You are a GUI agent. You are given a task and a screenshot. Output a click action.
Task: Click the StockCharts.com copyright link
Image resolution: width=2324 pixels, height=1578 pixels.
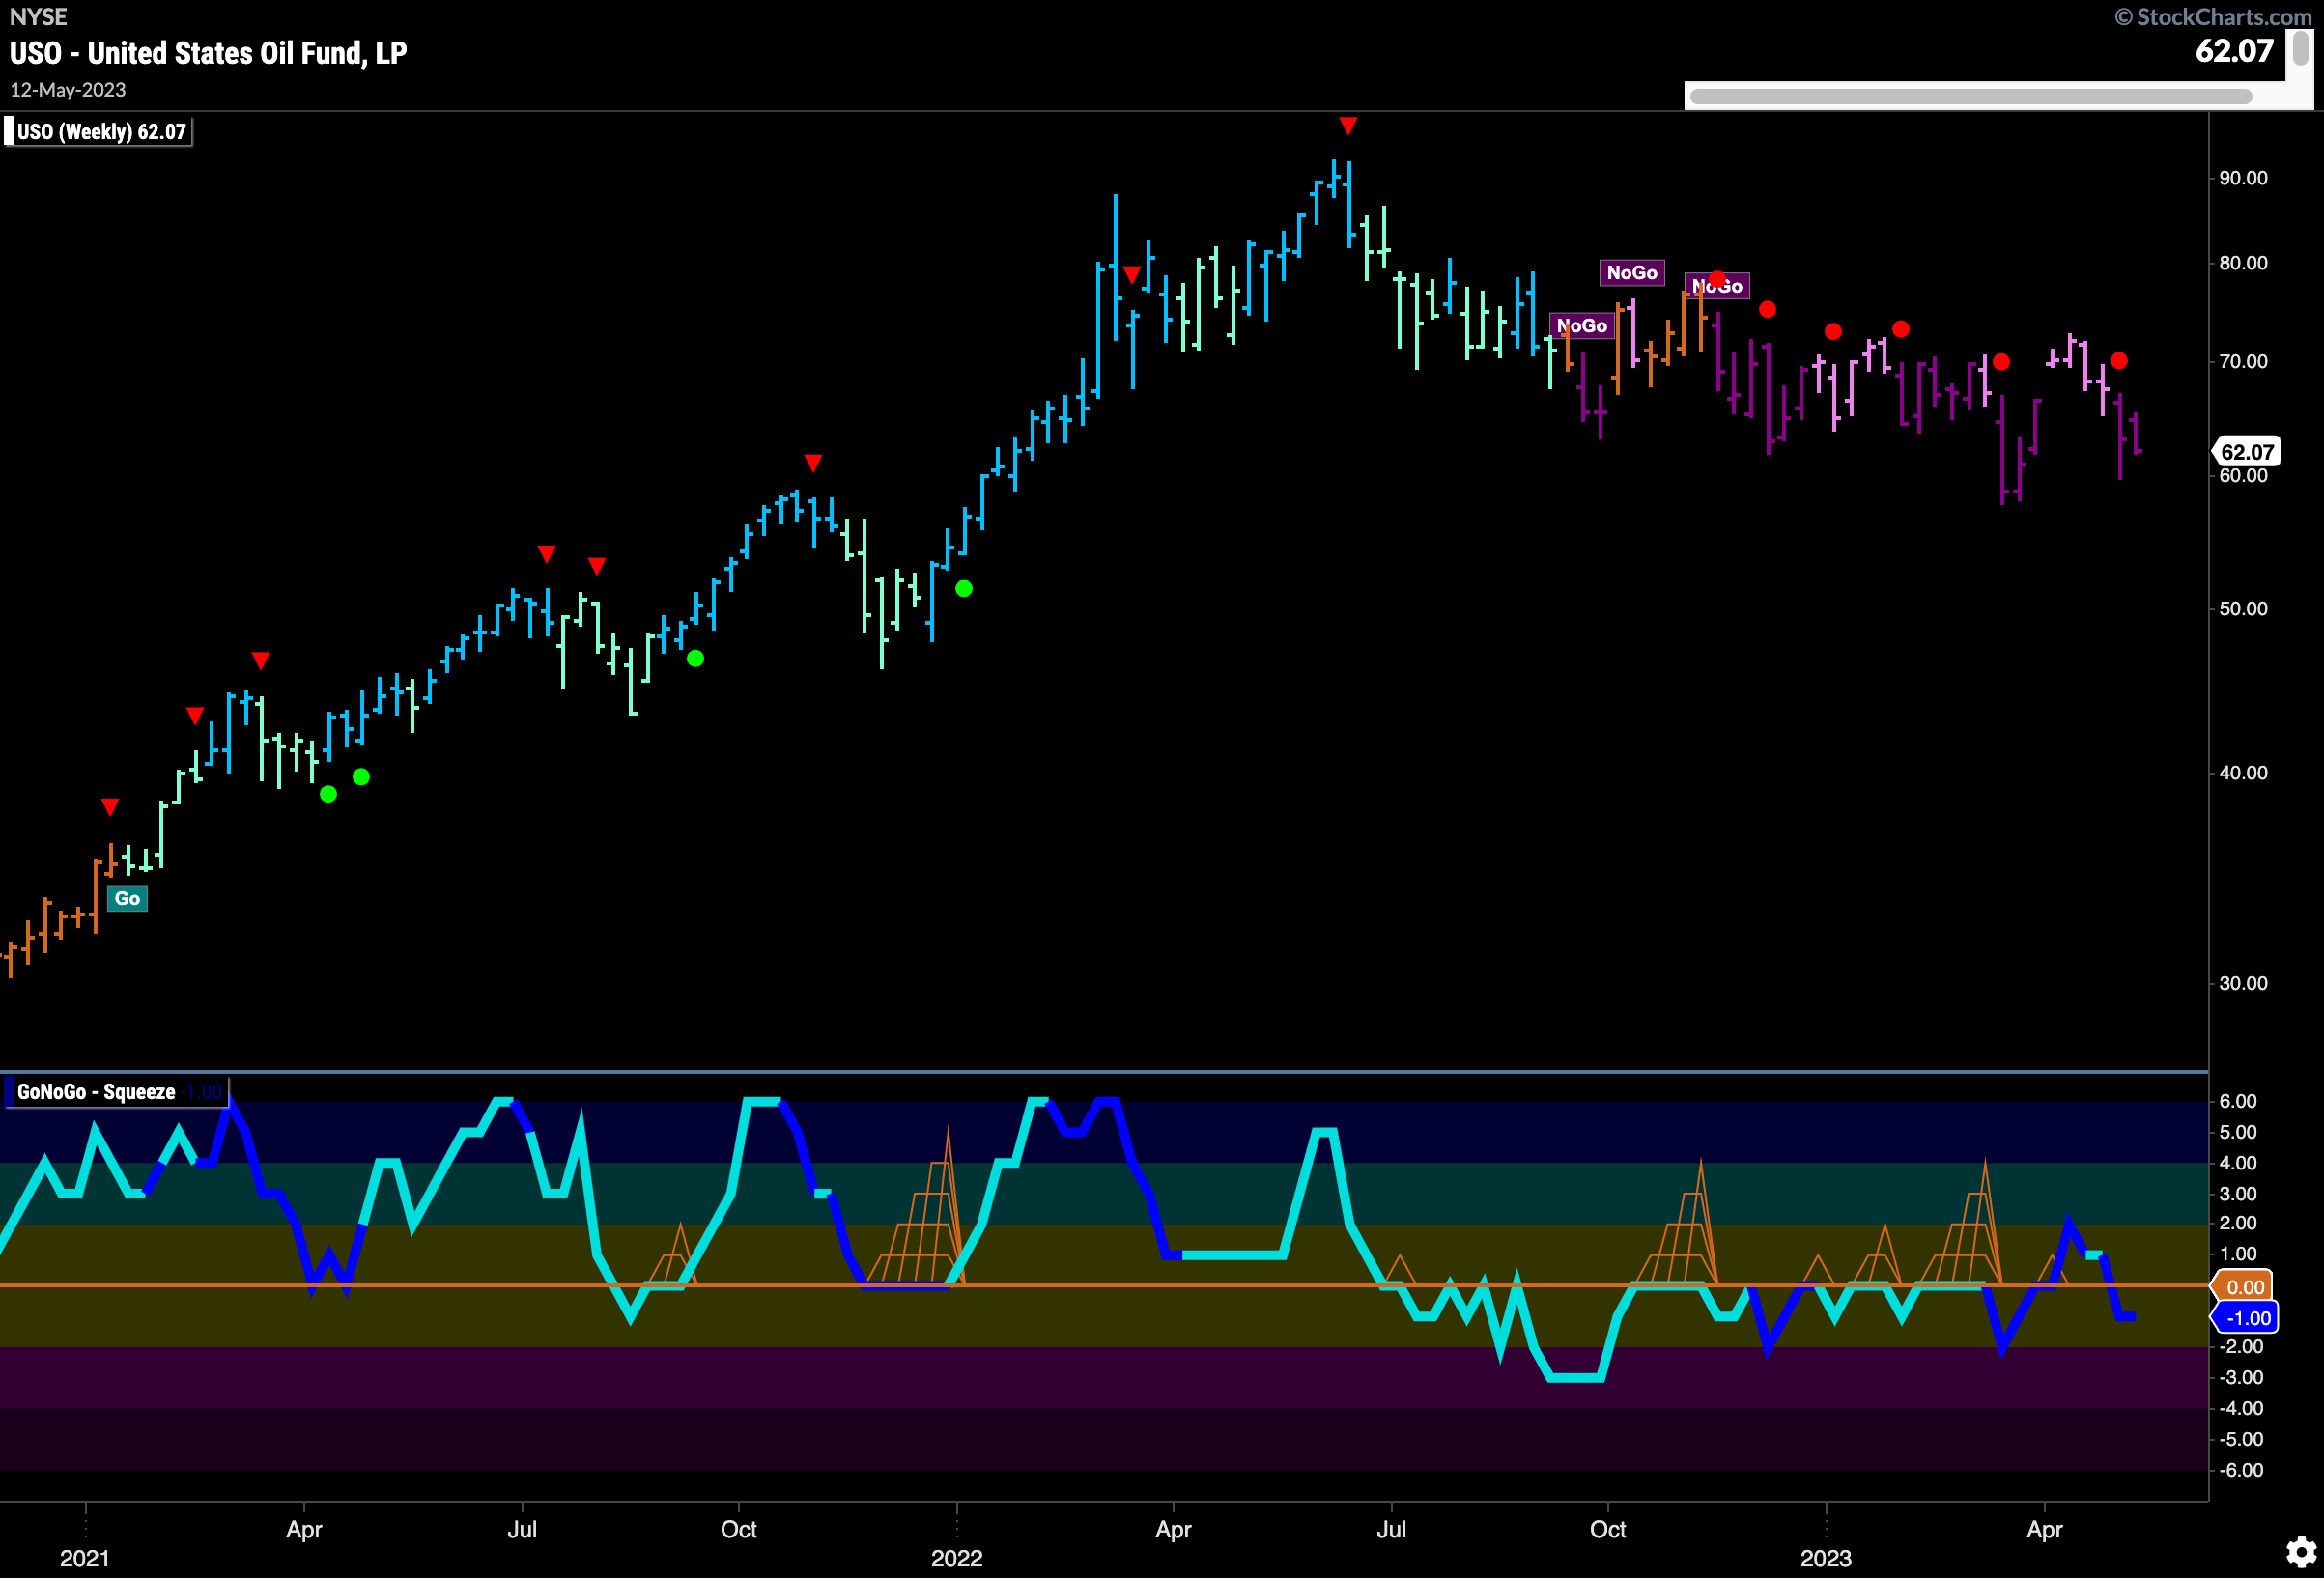click(x=2212, y=17)
